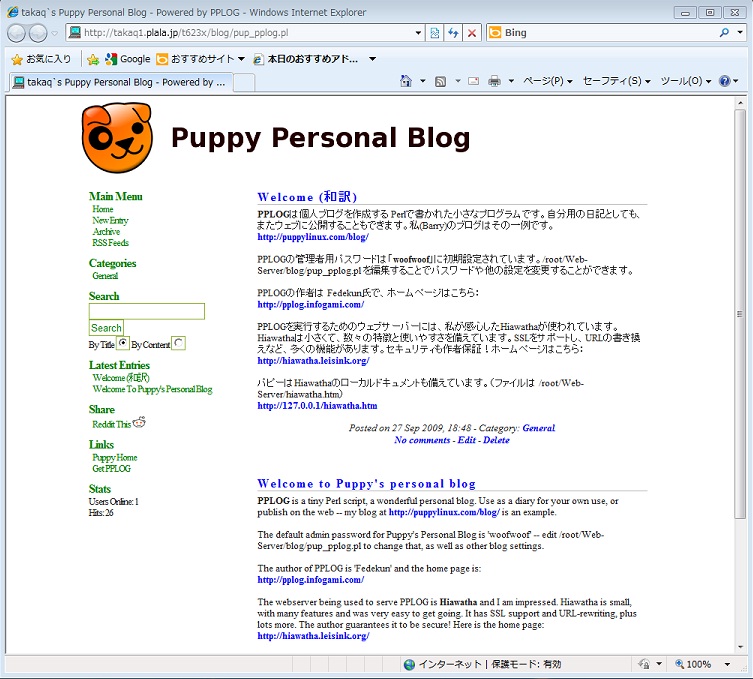Click the Read Mail icon in command bar

[474, 81]
